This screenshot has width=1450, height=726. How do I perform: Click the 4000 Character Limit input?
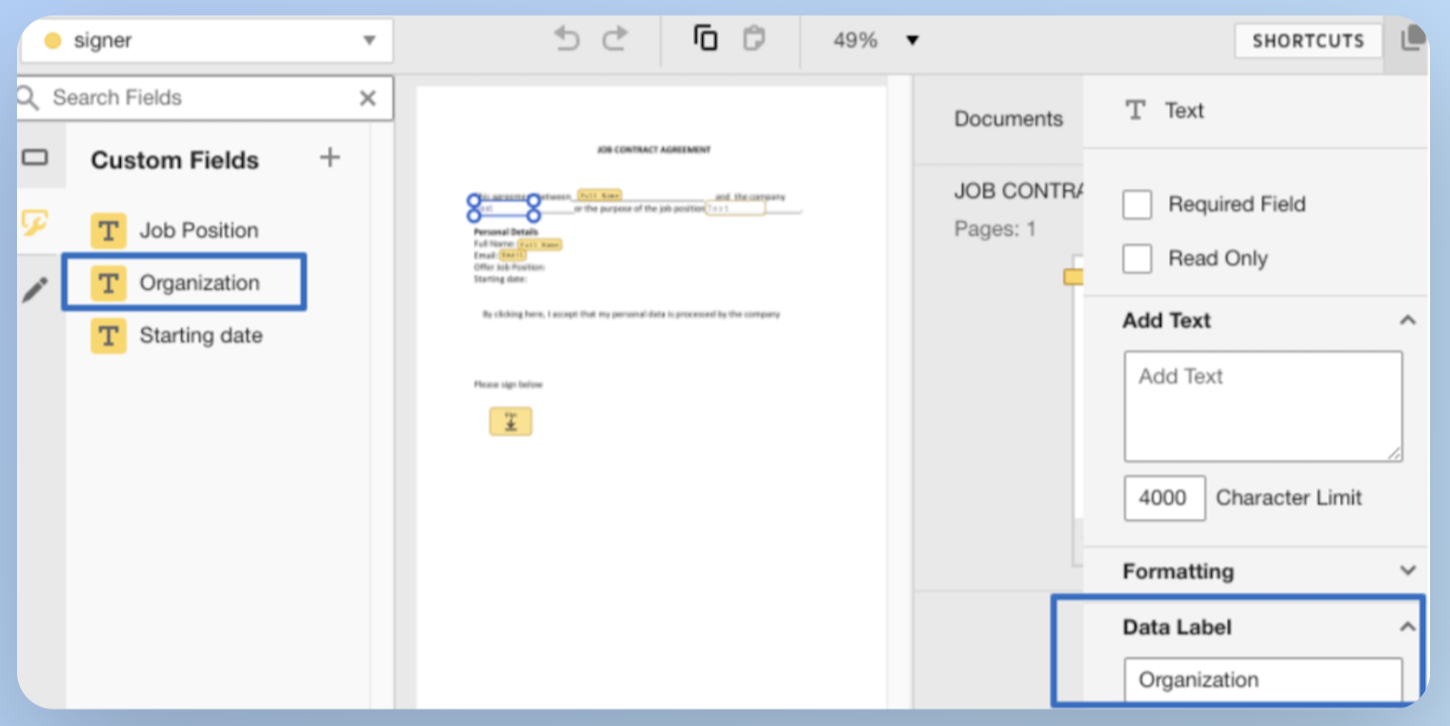point(1164,498)
